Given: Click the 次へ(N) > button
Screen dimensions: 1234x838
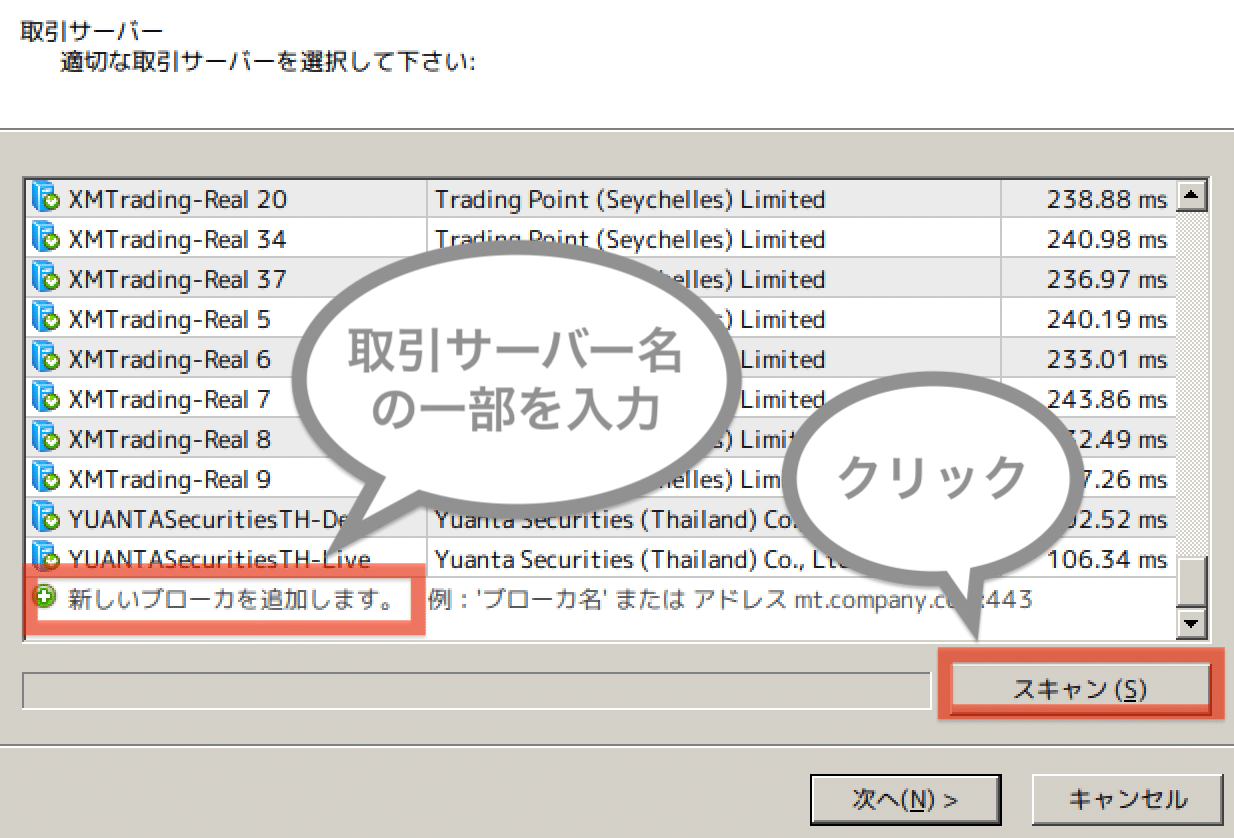Looking at the screenshot, I should pos(905,799).
